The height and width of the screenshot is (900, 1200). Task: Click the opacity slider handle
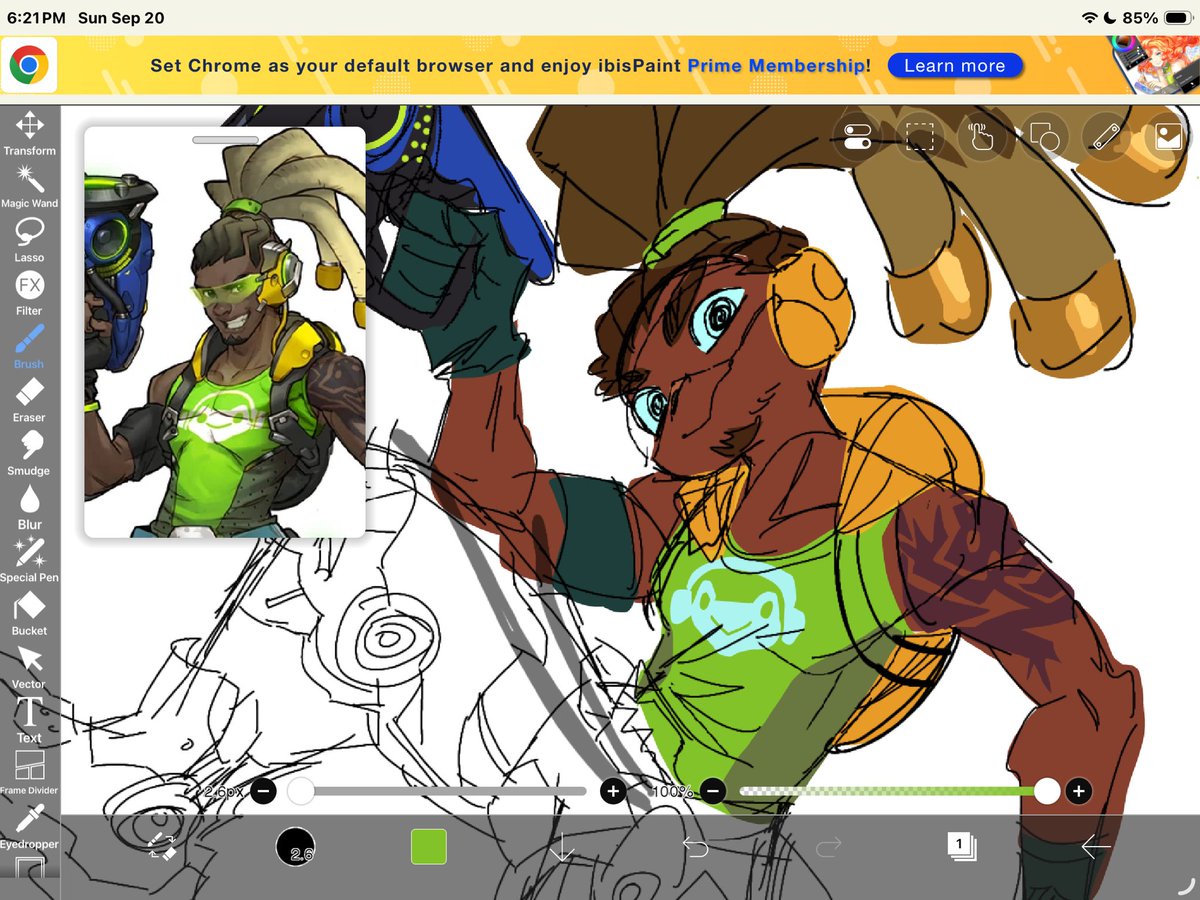click(x=1047, y=792)
